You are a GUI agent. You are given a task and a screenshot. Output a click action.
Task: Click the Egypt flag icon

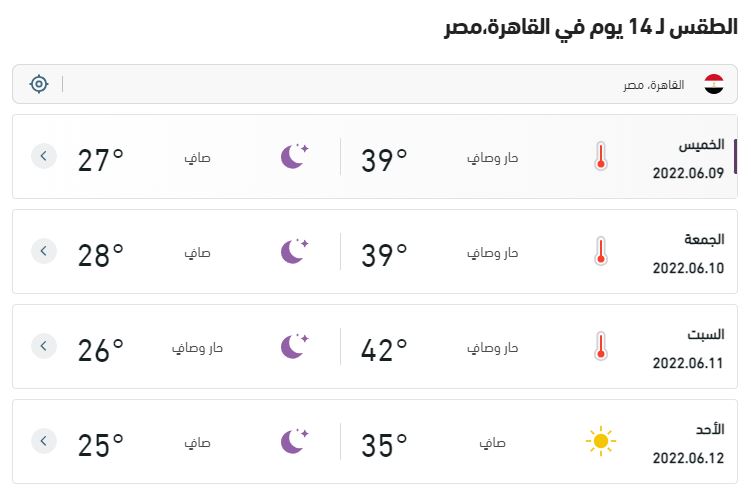tap(714, 84)
